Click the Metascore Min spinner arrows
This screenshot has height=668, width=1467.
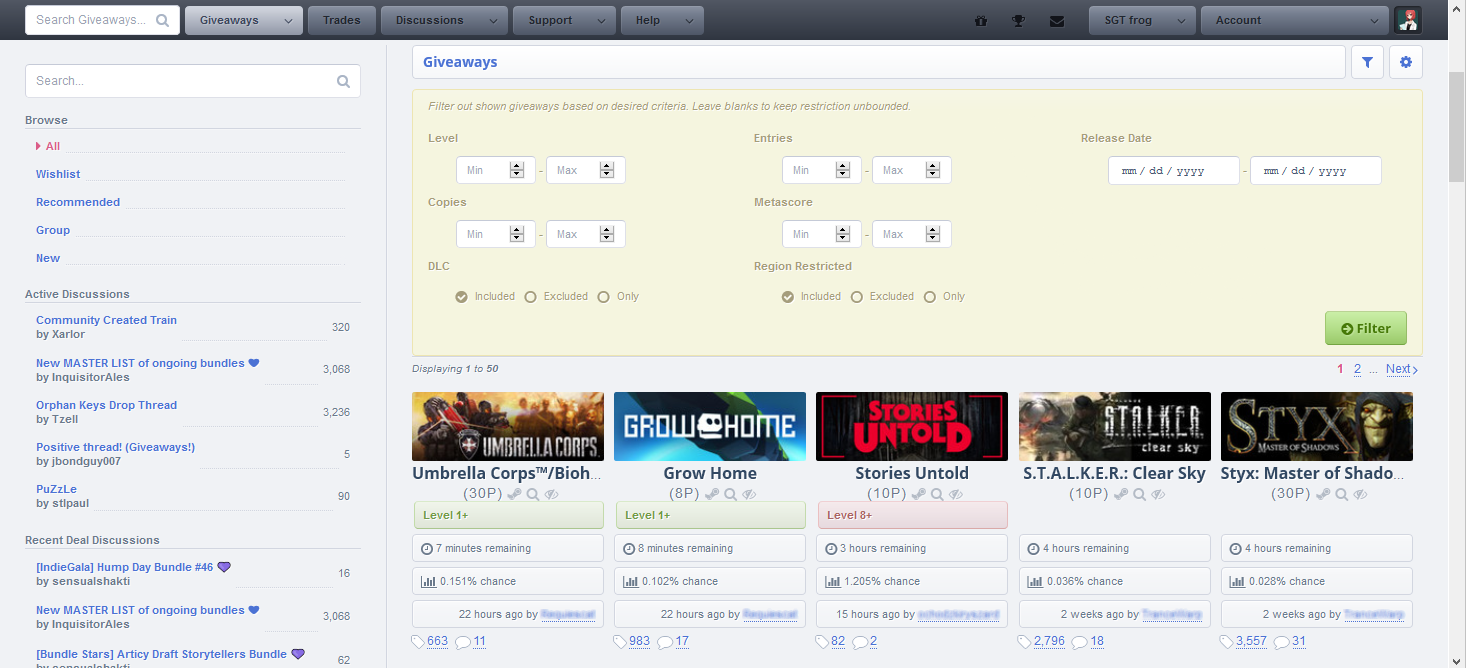click(843, 234)
